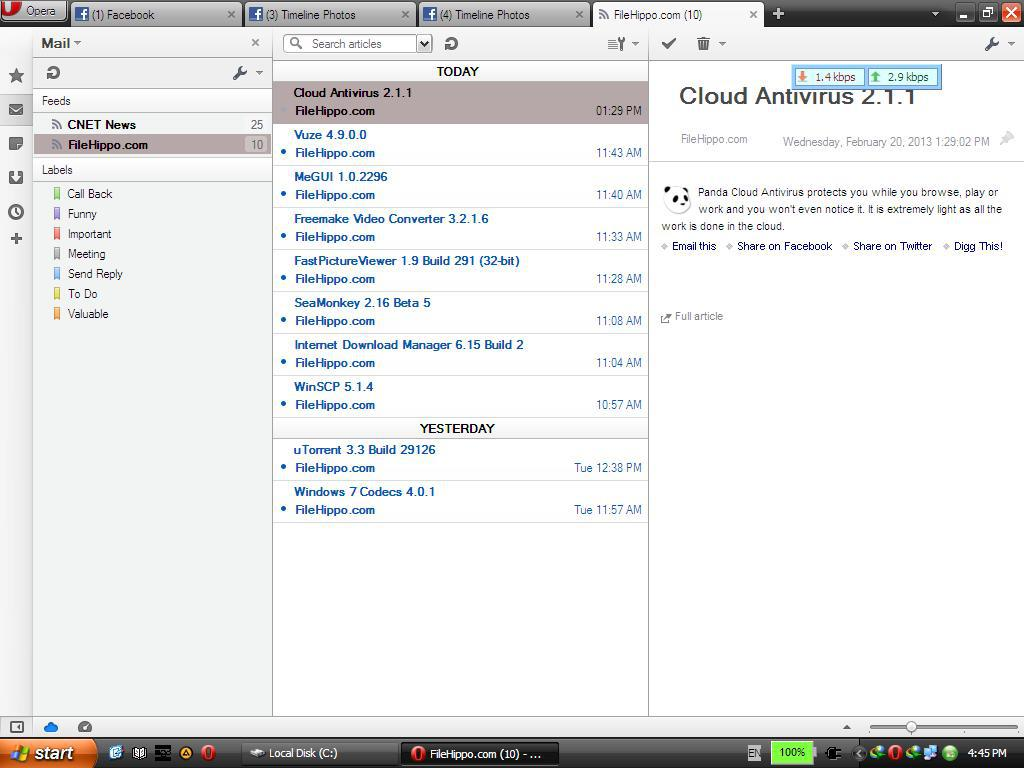Viewport: 1024px width, 768px height.
Task: Open the search field dropdown arrow
Action: 424,44
